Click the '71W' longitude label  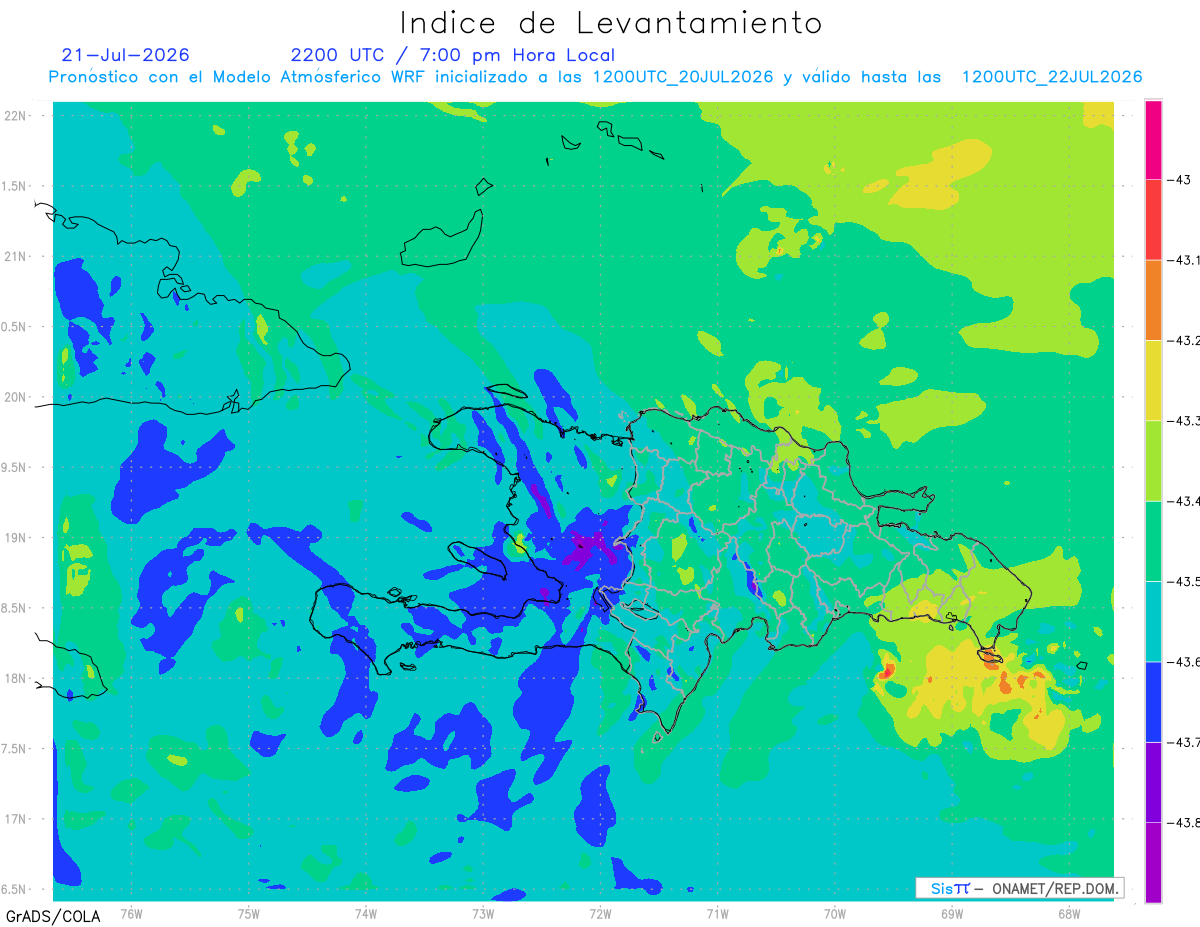(x=718, y=913)
